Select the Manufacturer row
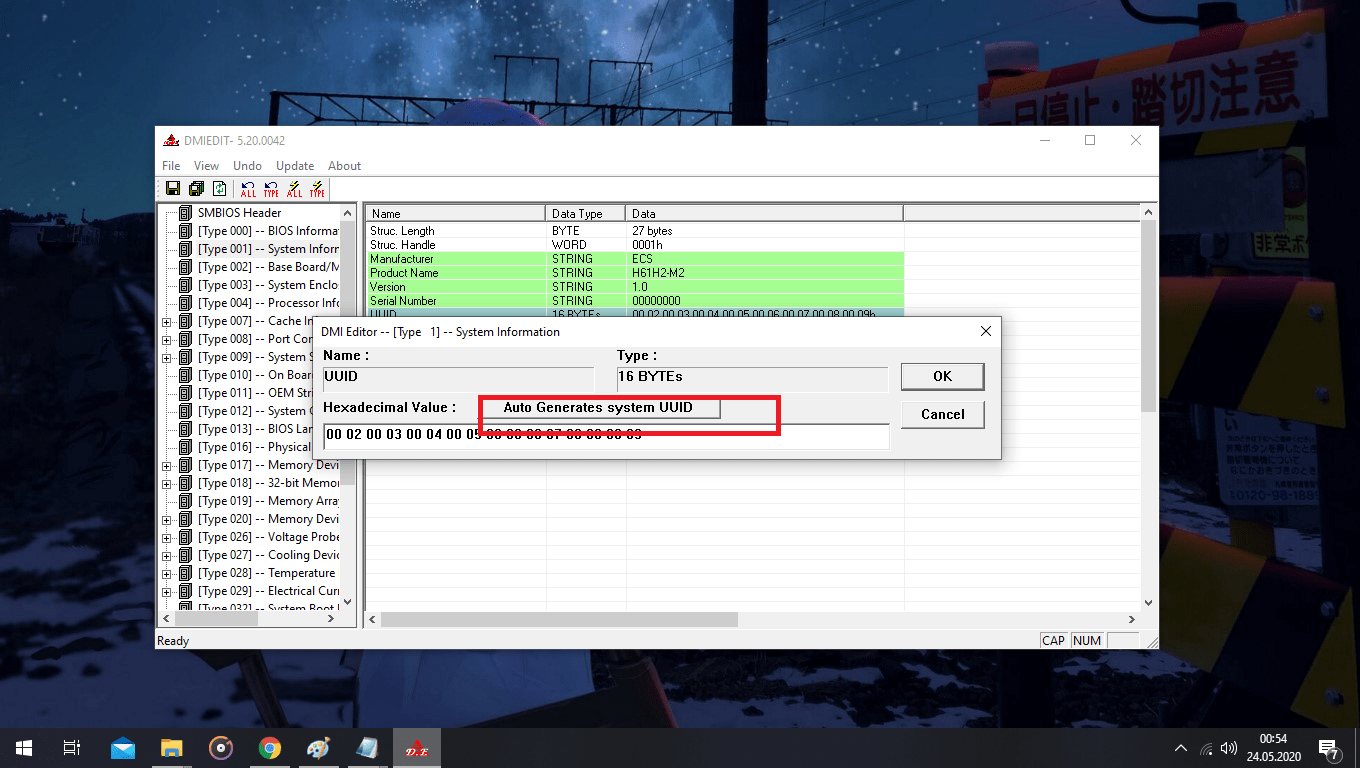This screenshot has height=768, width=1360. (634, 259)
